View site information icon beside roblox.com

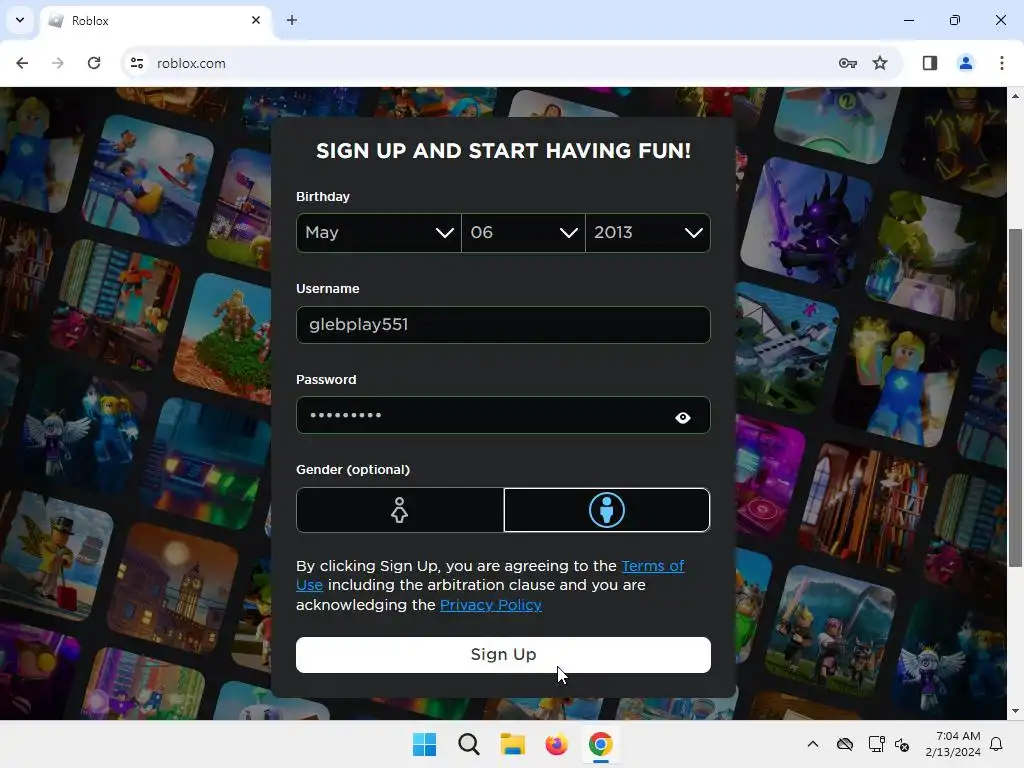click(137, 63)
